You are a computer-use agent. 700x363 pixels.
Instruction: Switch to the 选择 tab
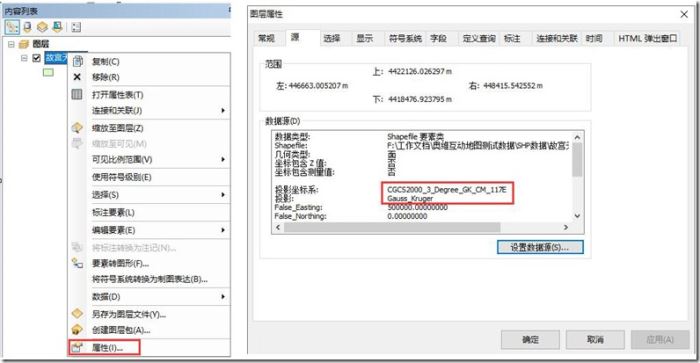[332, 38]
